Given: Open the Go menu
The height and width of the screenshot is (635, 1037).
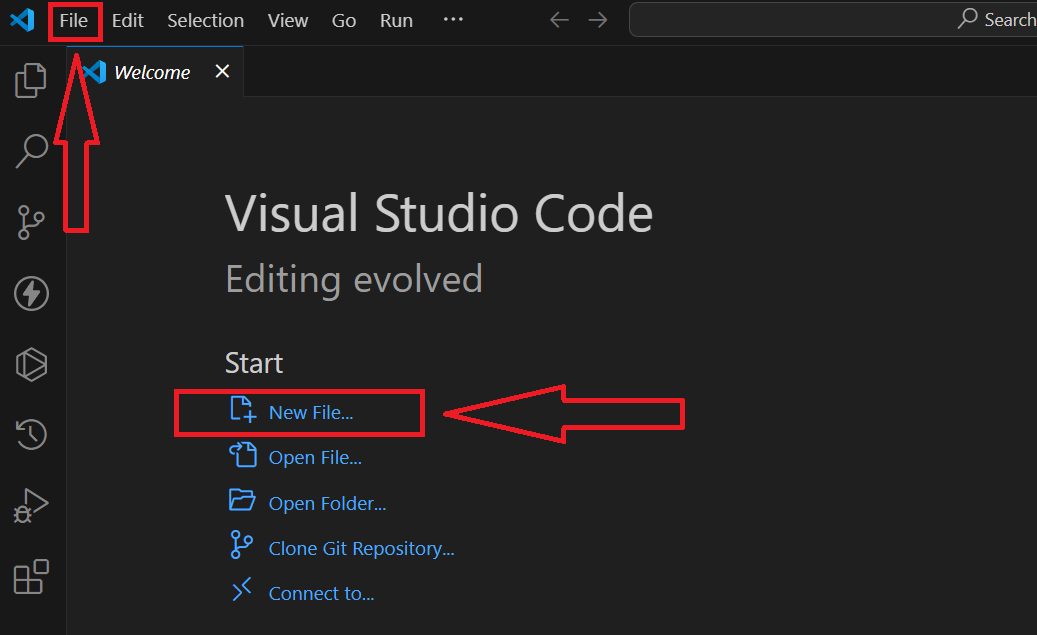Looking at the screenshot, I should click(344, 21).
